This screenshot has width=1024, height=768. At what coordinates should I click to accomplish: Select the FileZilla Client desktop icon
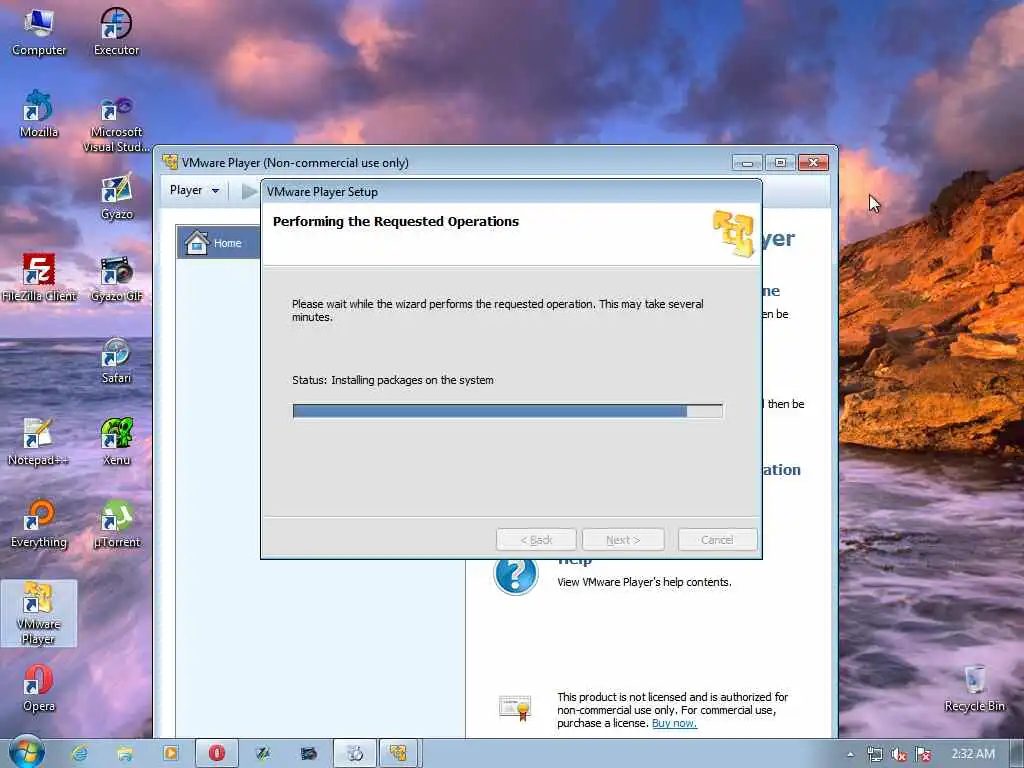(39, 279)
